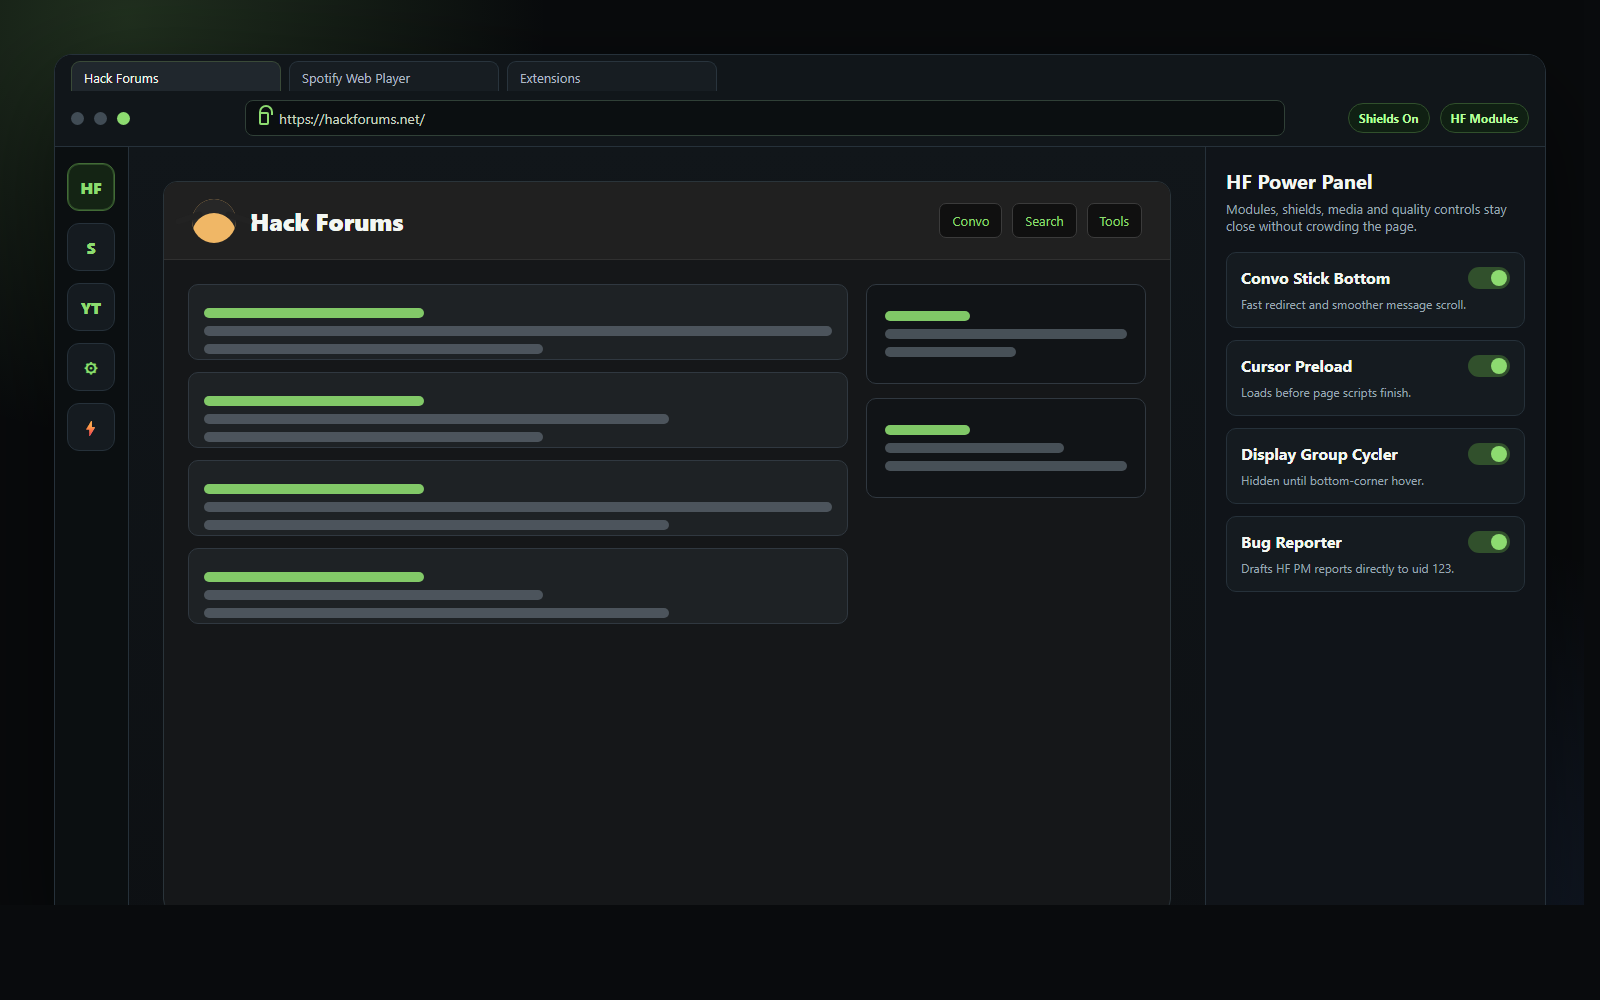Turn off the Convo Stick Bottom toggle
The image size is (1600, 1000).
tap(1488, 278)
